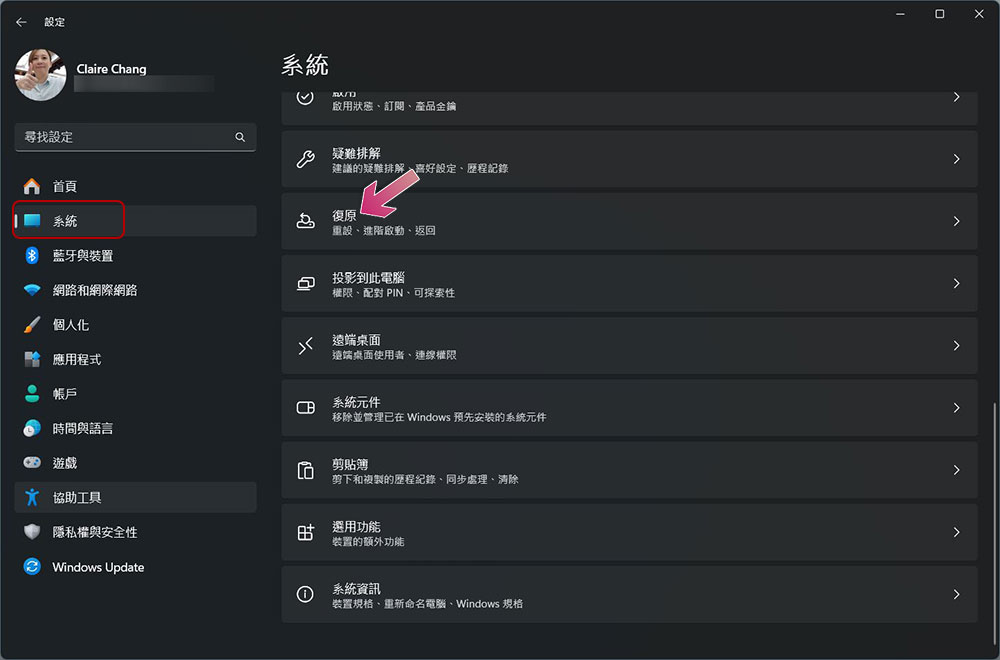The image size is (1000, 660).
Task: Expand the 遠端桌面 row chevron
Action: click(956, 346)
